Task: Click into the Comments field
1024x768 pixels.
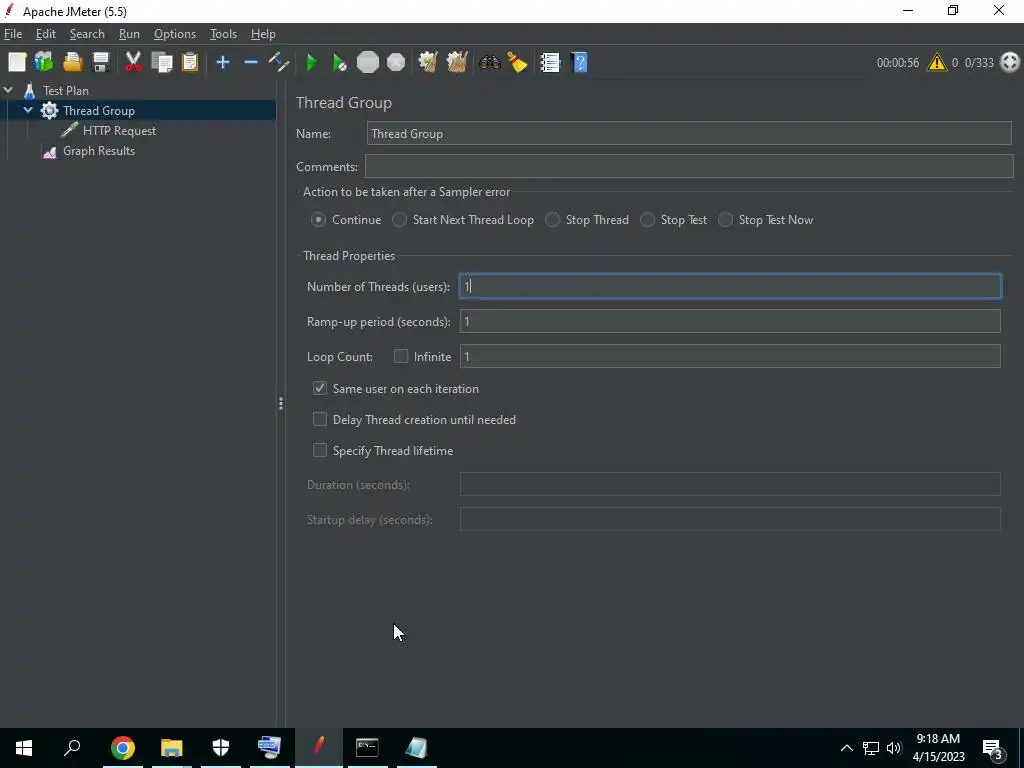Action: click(x=689, y=166)
